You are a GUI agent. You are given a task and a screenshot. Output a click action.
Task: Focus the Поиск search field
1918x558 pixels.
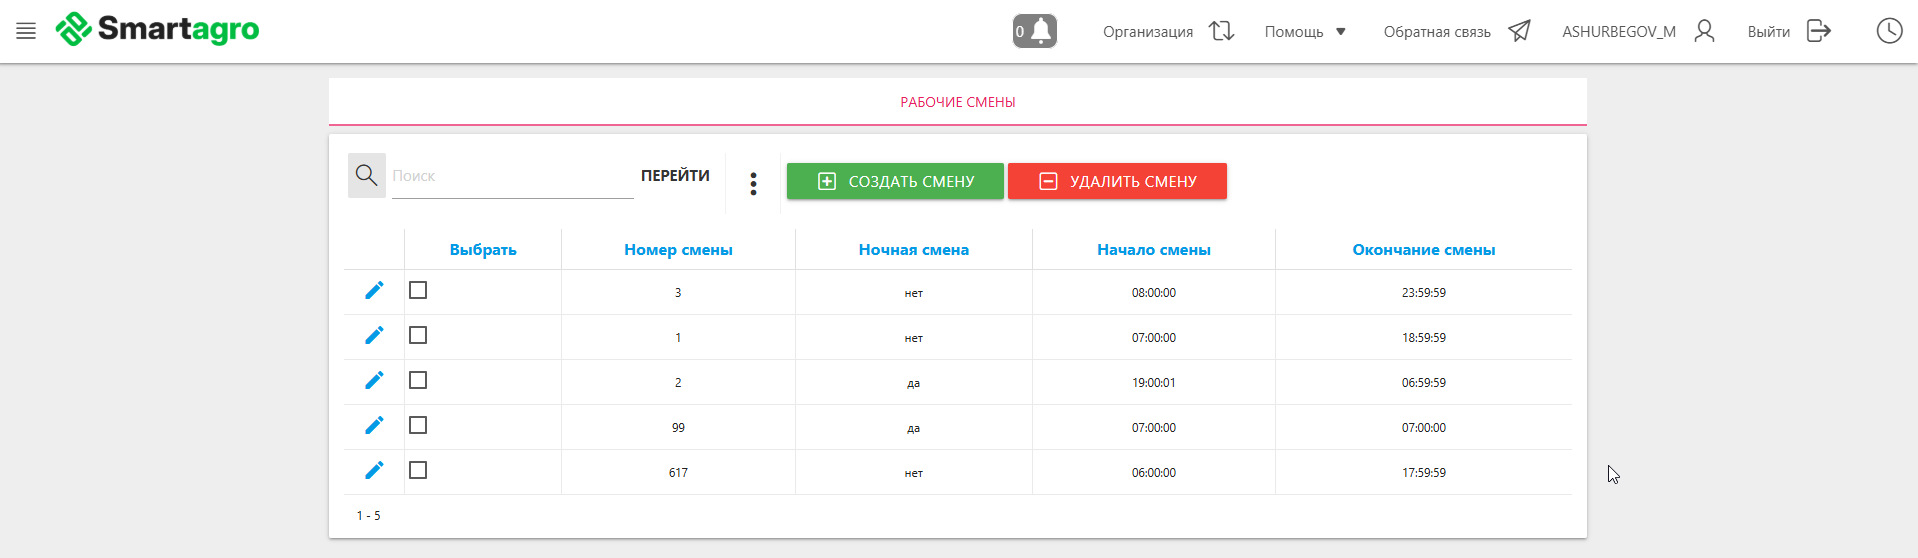coord(512,176)
